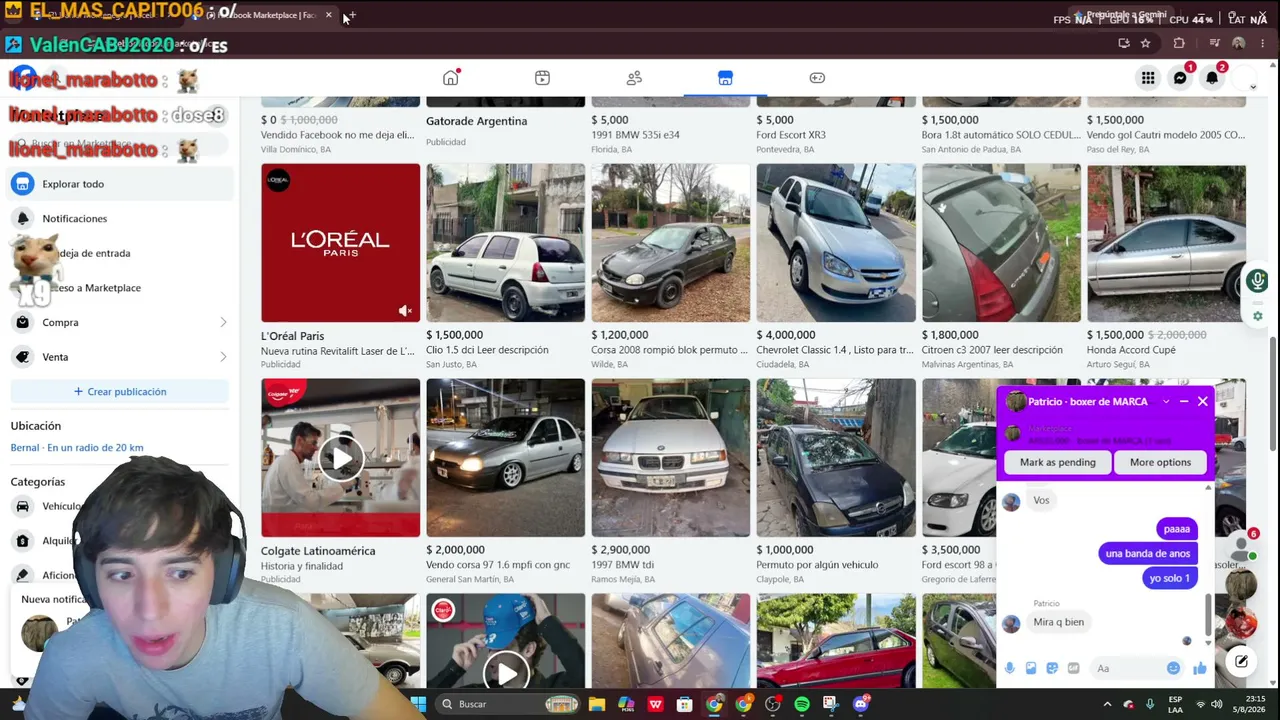Open the notifications bell with two alerts
The image size is (1280, 720).
click(1212, 78)
